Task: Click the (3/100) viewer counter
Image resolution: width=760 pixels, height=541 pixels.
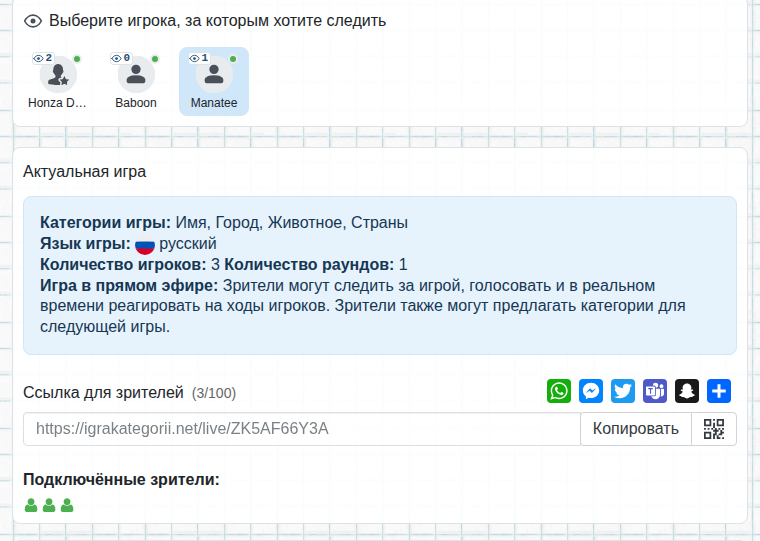Action: pyautogui.click(x=214, y=393)
